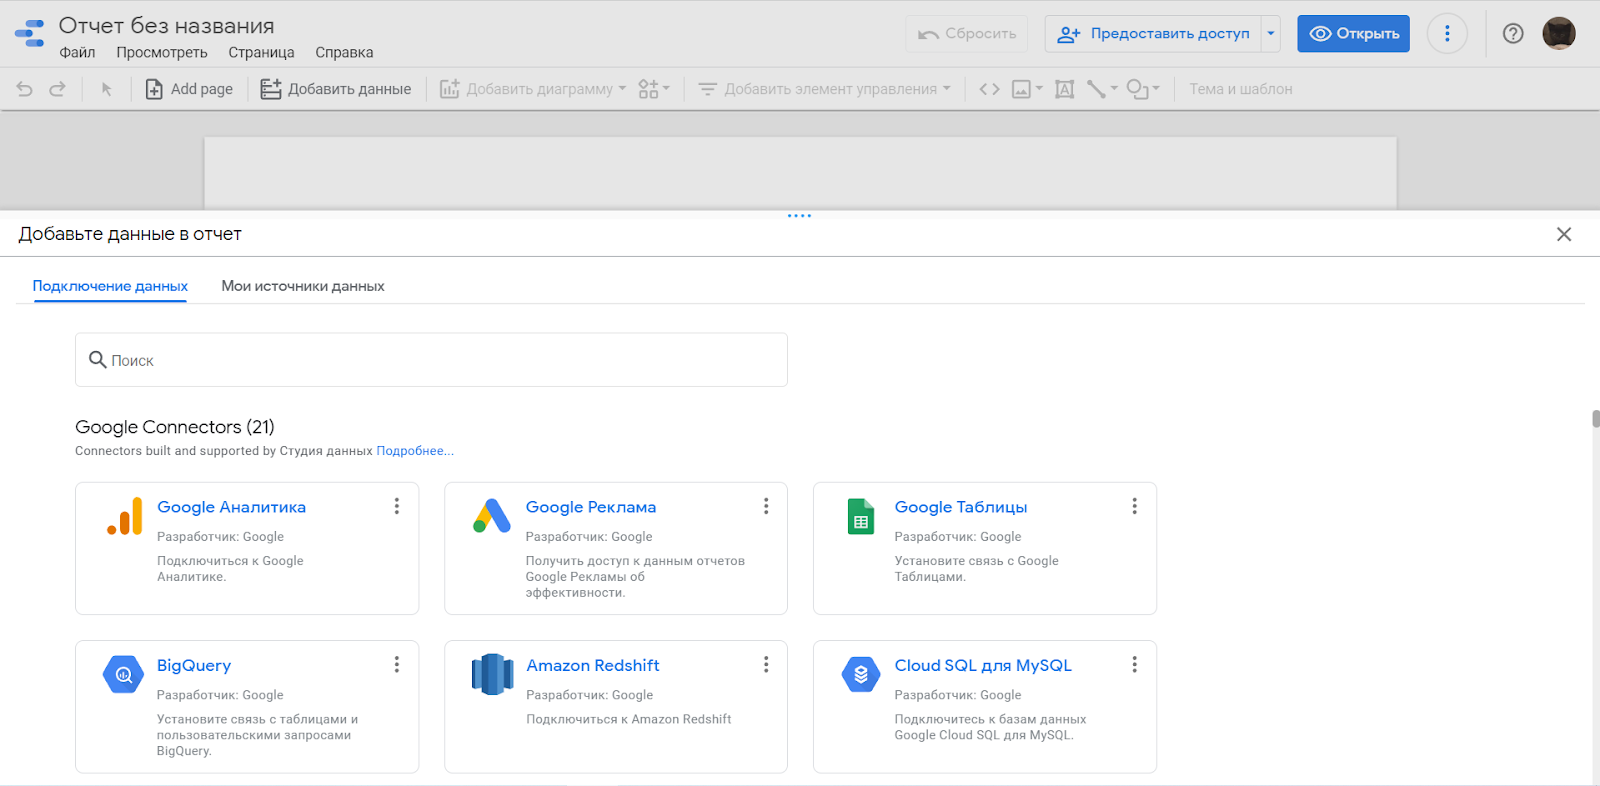Screen dimensions: 1600x786
Task: Open the help question mark icon
Action: [1513, 34]
